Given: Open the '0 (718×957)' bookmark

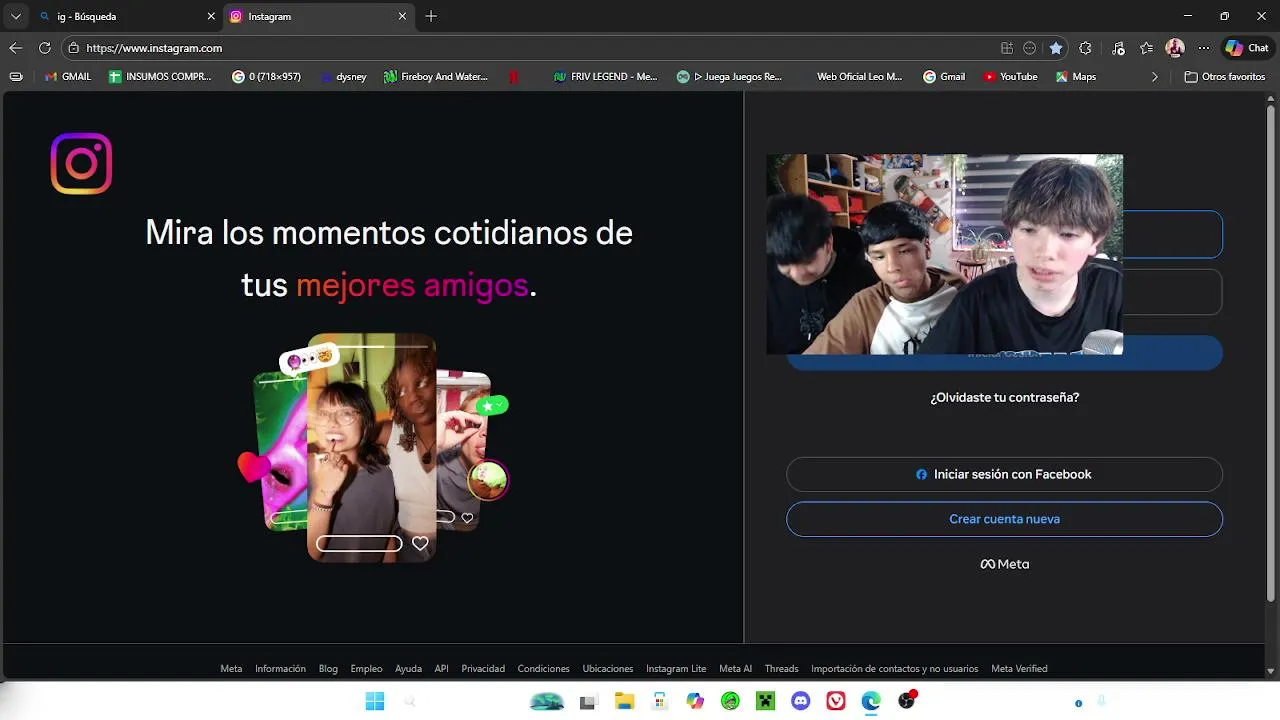Looking at the screenshot, I should point(266,77).
